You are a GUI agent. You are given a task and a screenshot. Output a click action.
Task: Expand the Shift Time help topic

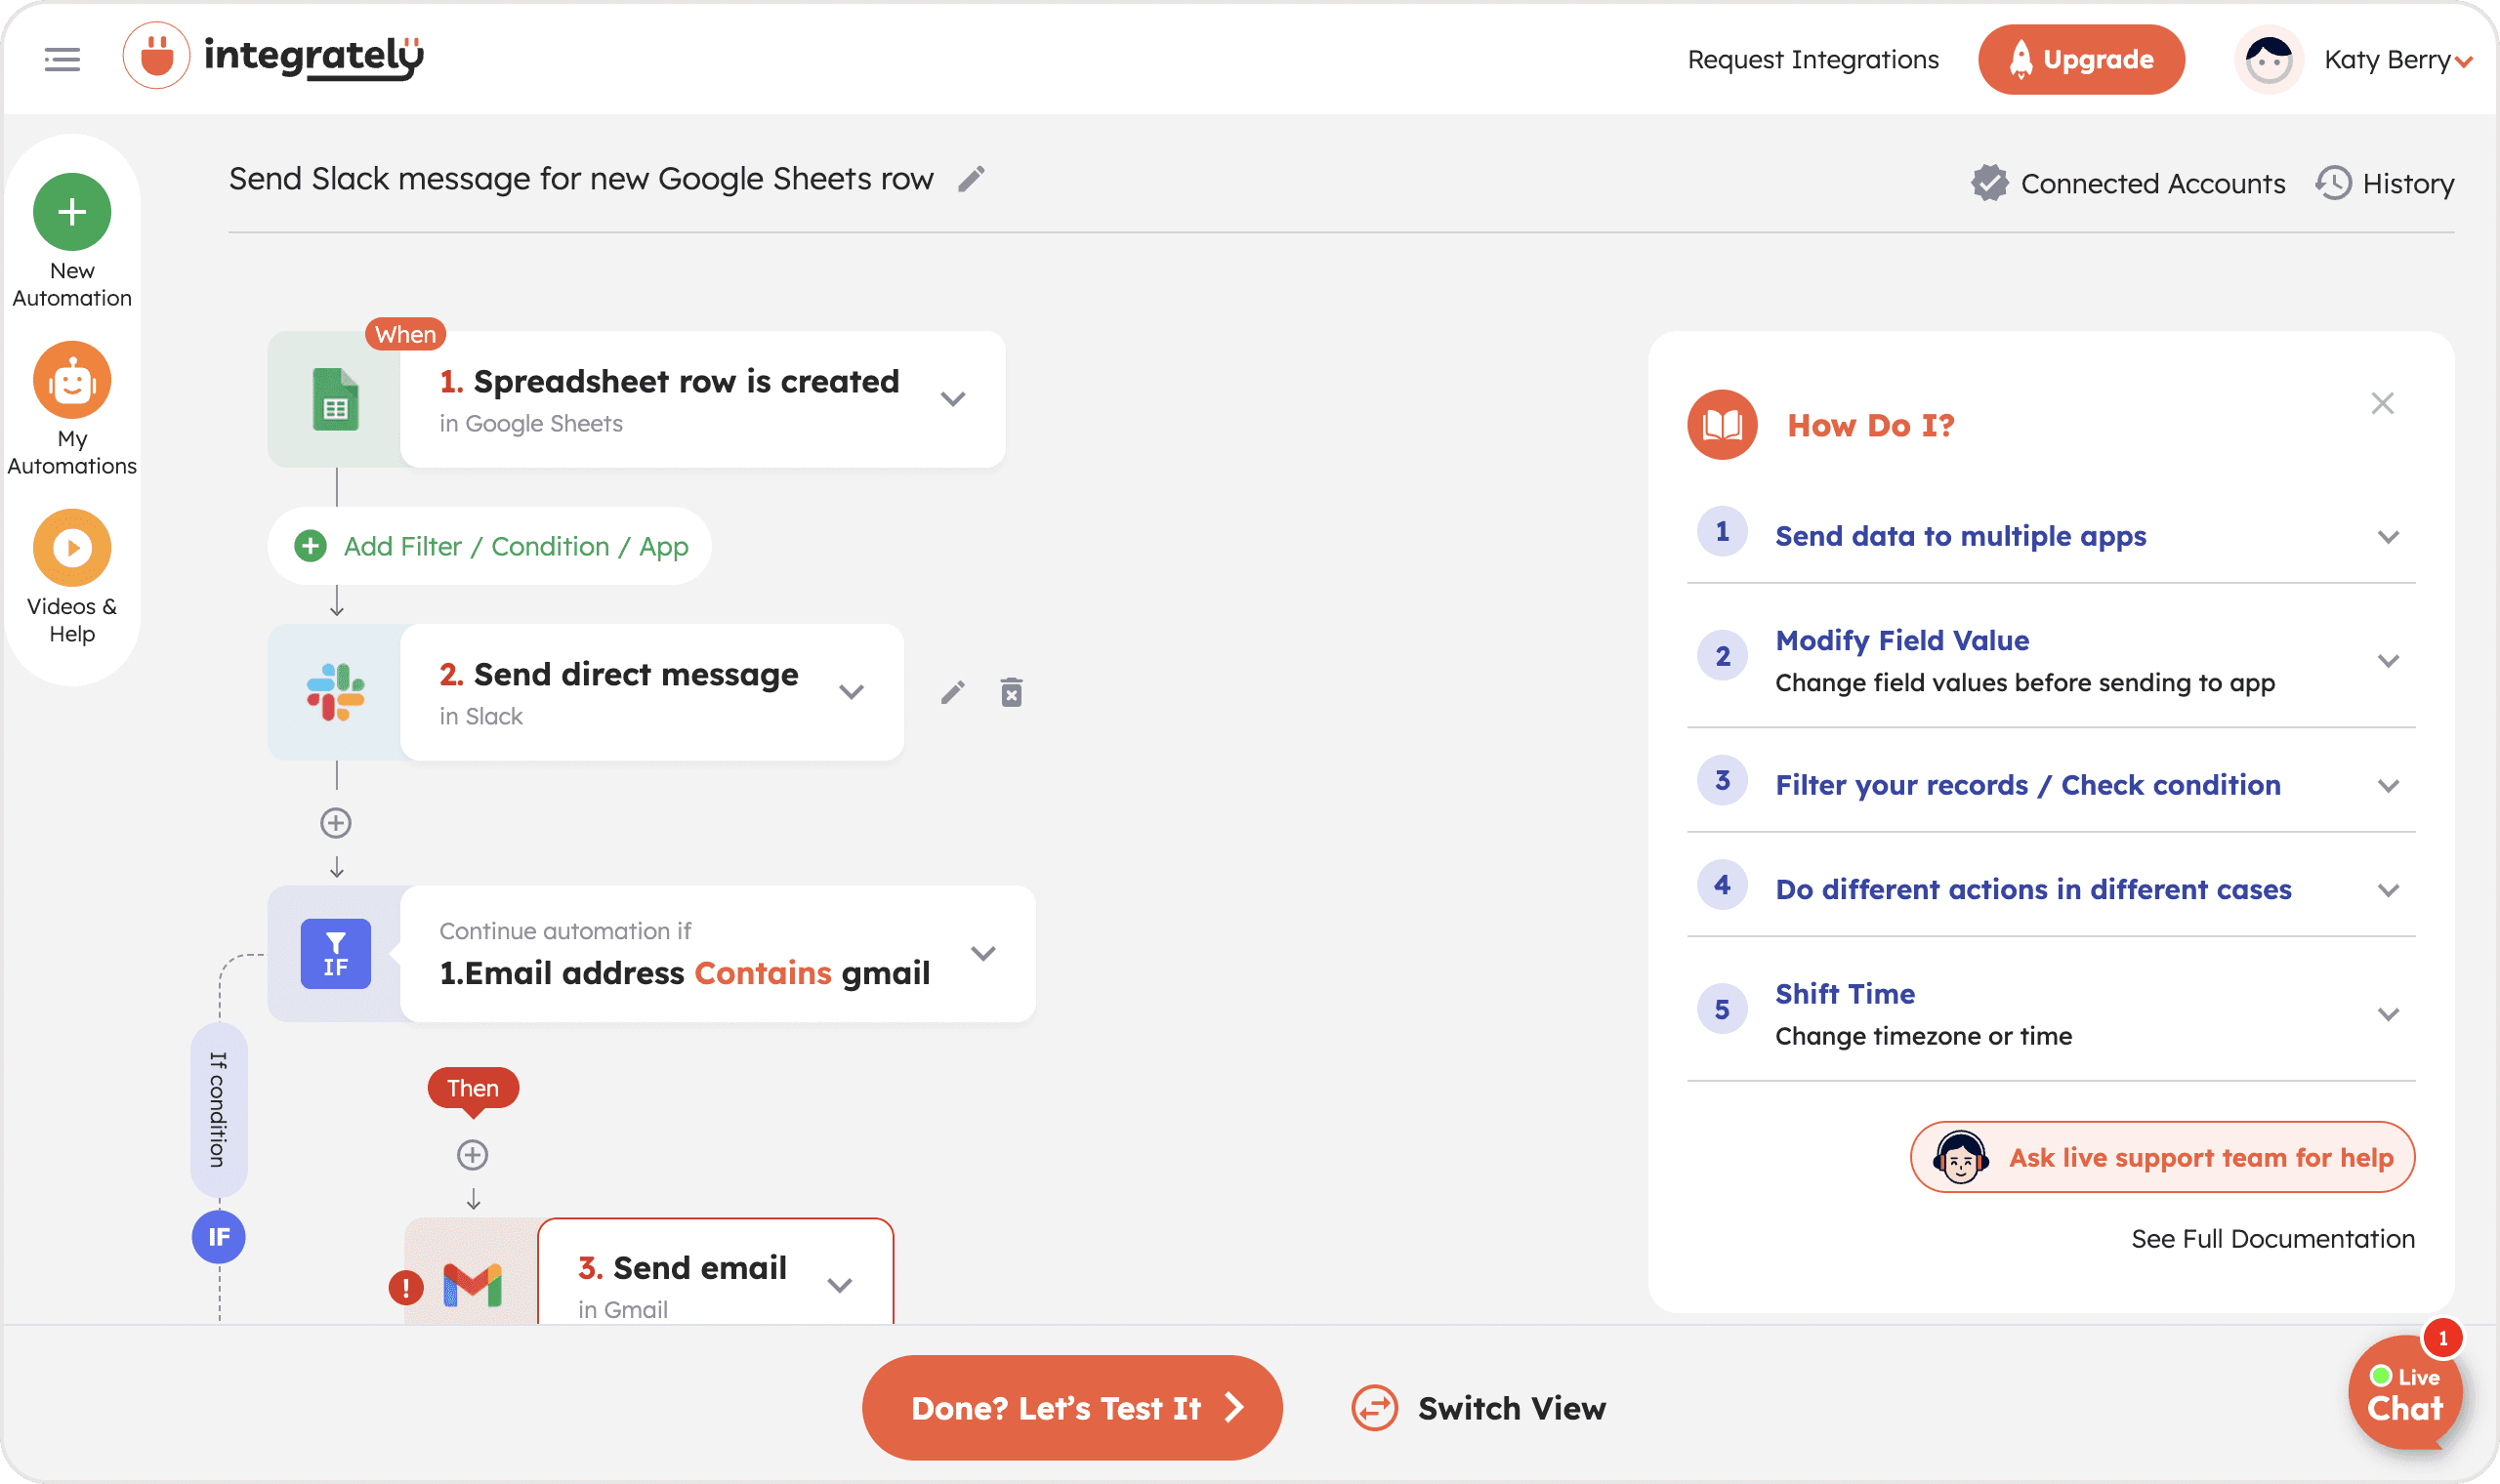2390,1013
